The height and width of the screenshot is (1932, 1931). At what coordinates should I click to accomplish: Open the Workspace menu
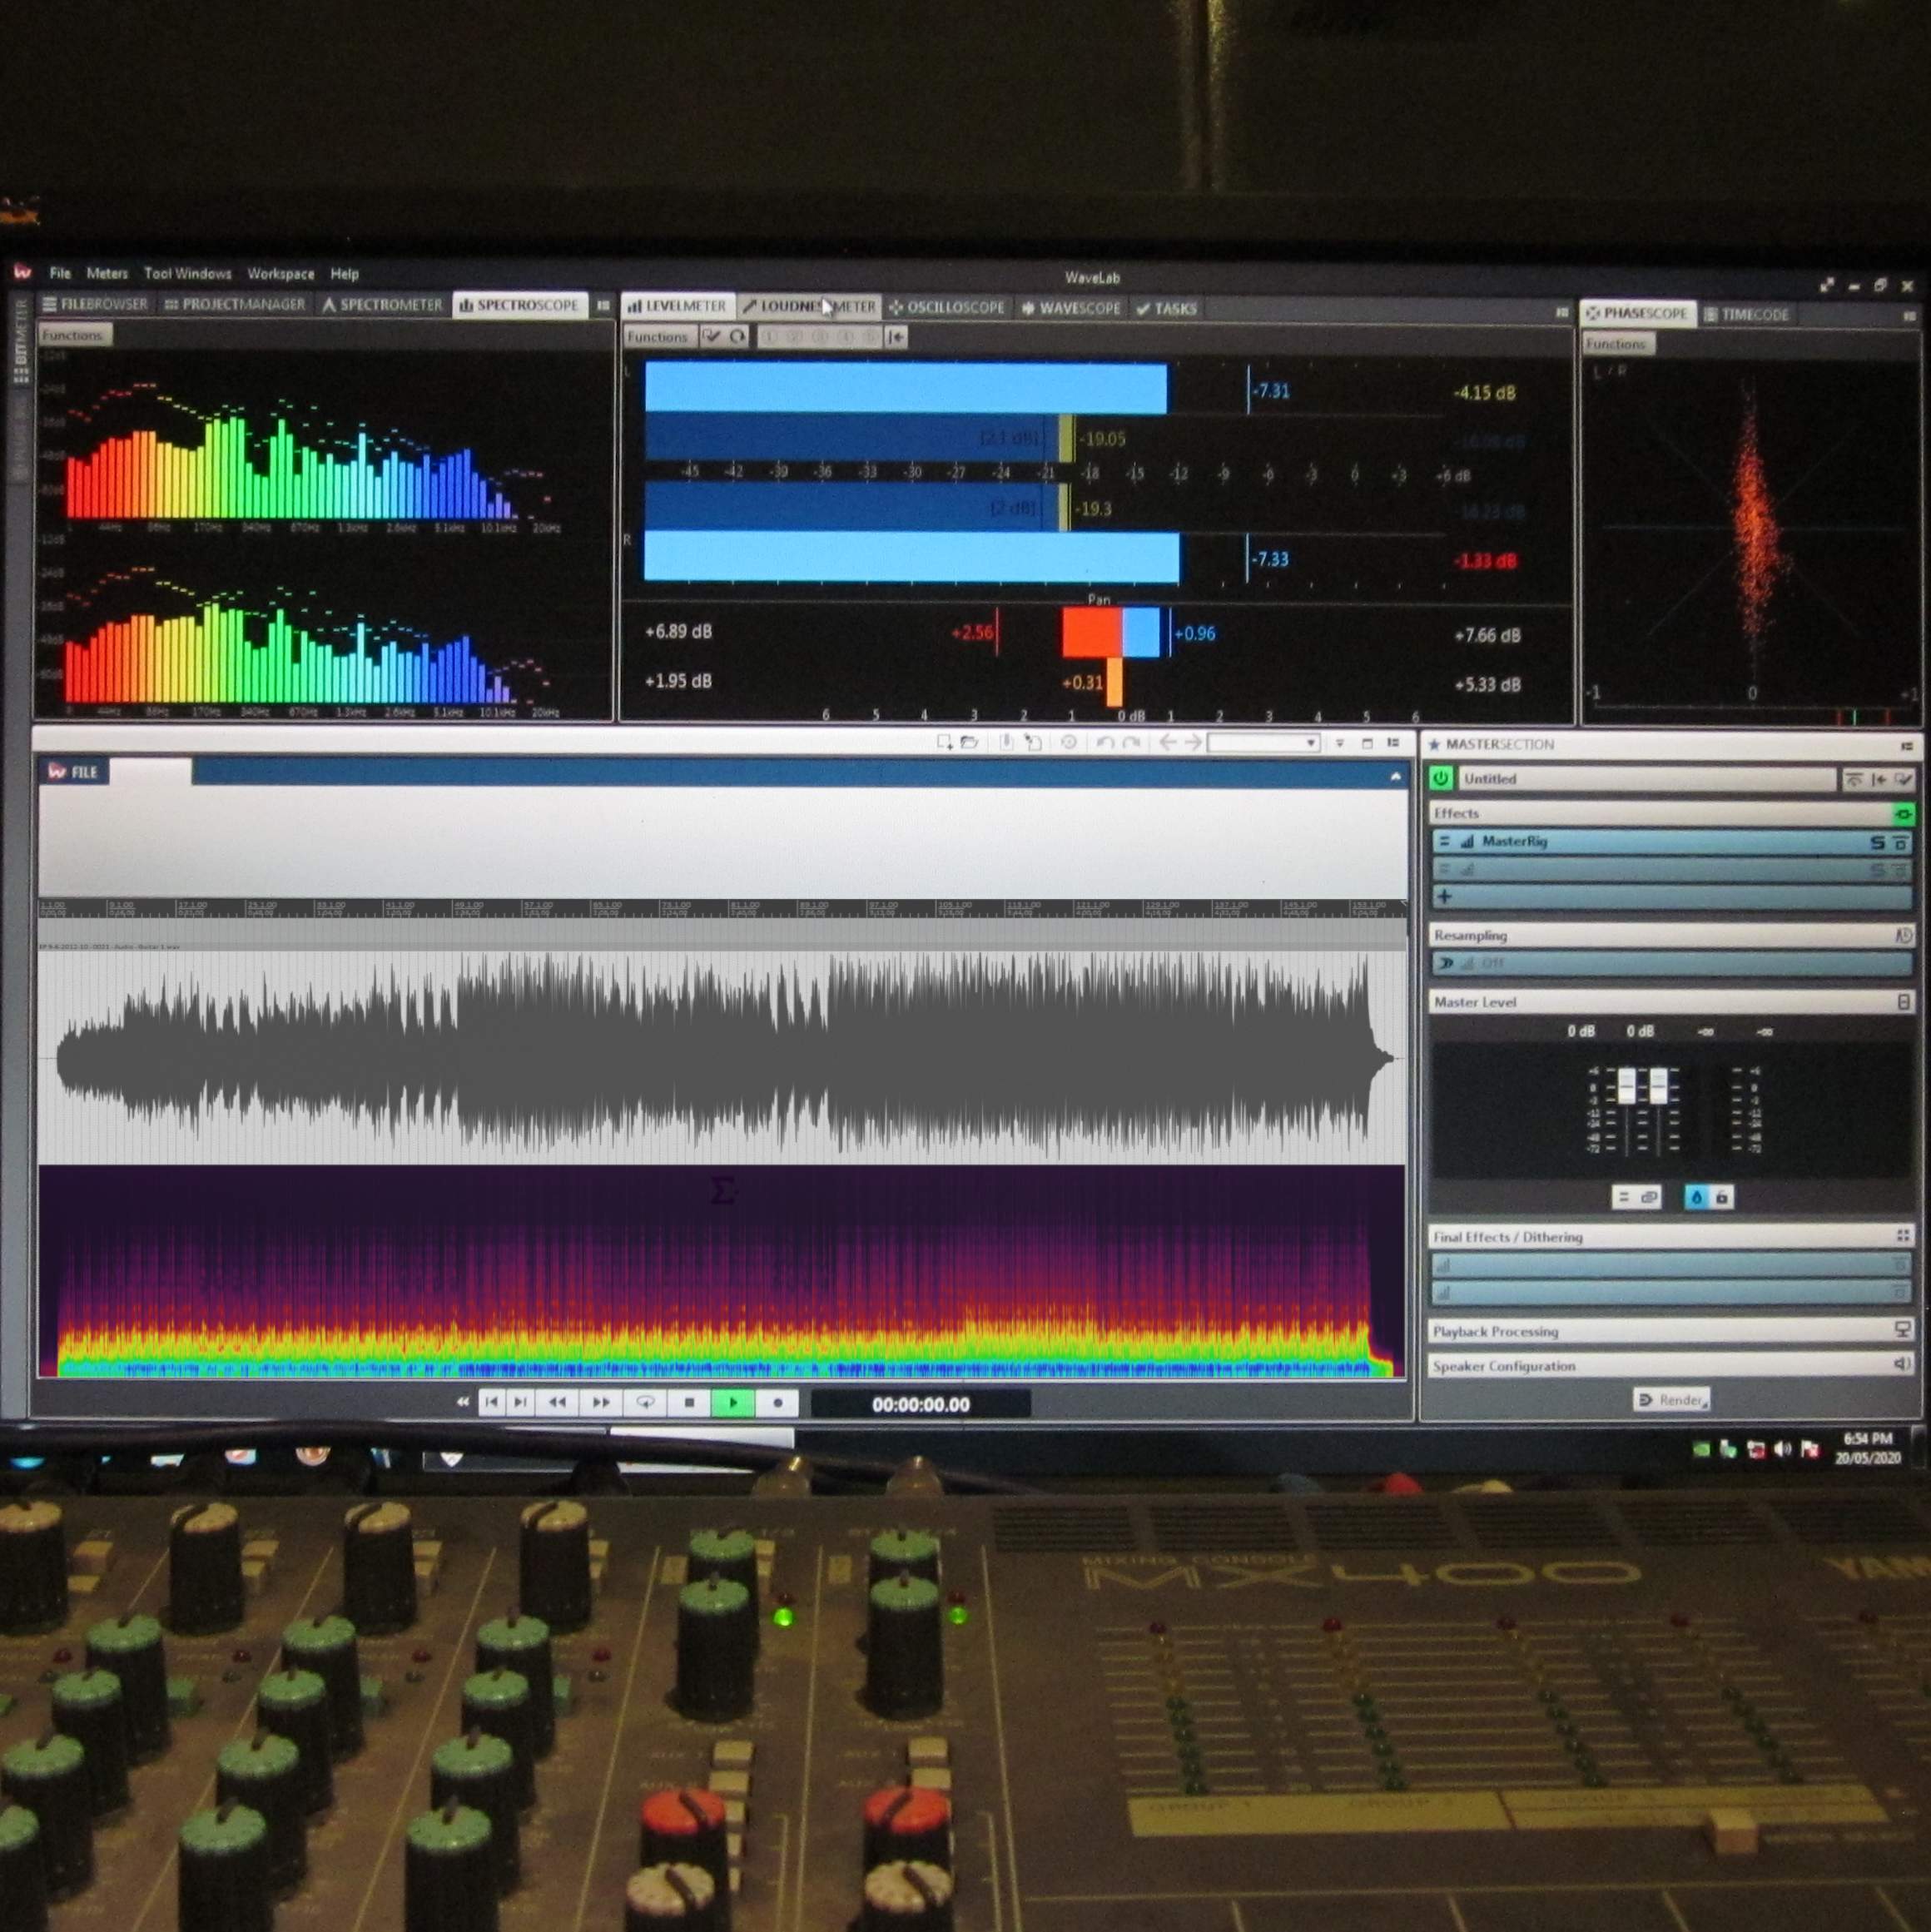[x=280, y=273]
